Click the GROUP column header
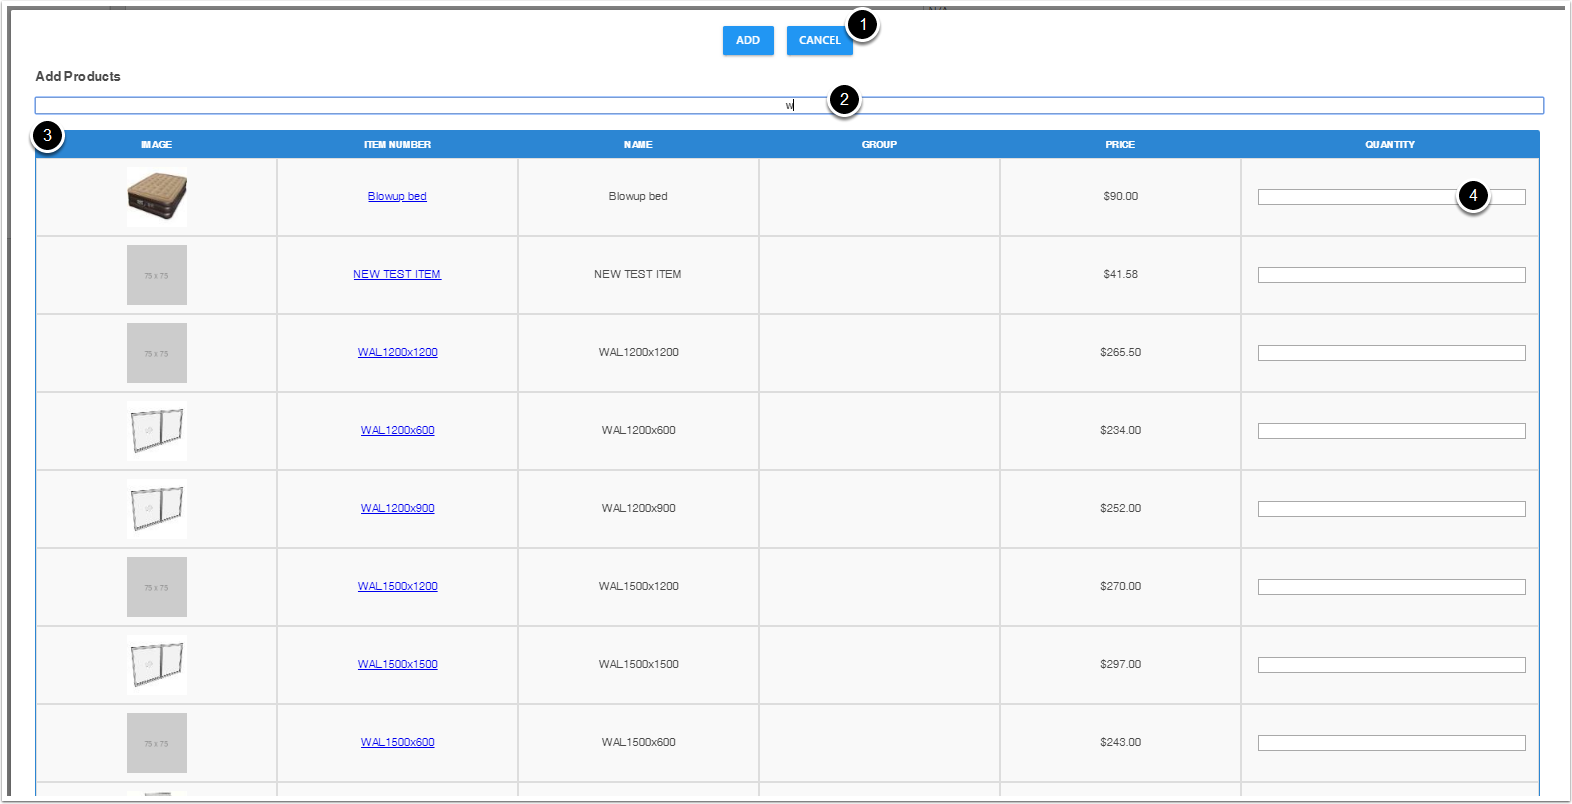The height and width of the screenshot is (804, 1572). coord(879,145)
